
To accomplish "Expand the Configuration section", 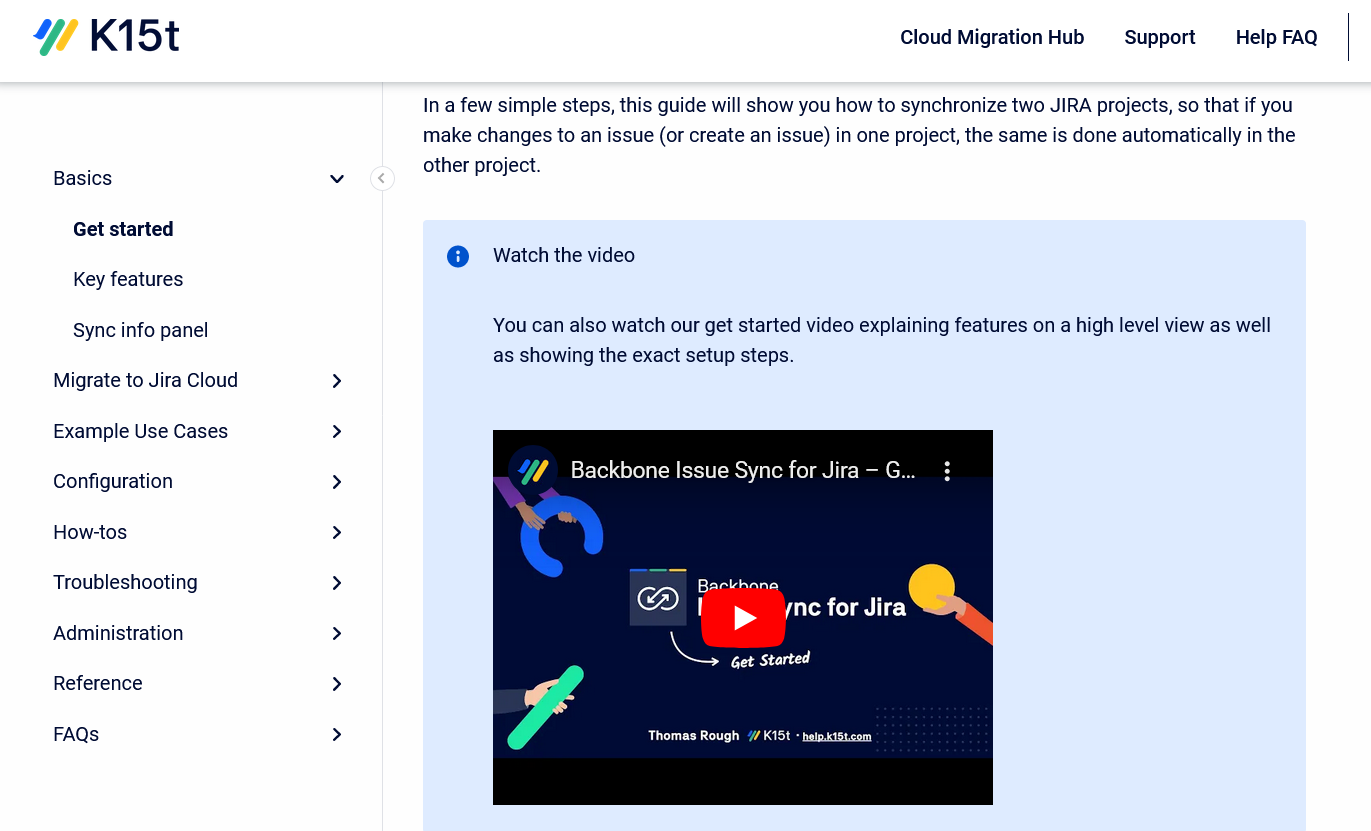I will pyautogui.click(x=337, y=482).
